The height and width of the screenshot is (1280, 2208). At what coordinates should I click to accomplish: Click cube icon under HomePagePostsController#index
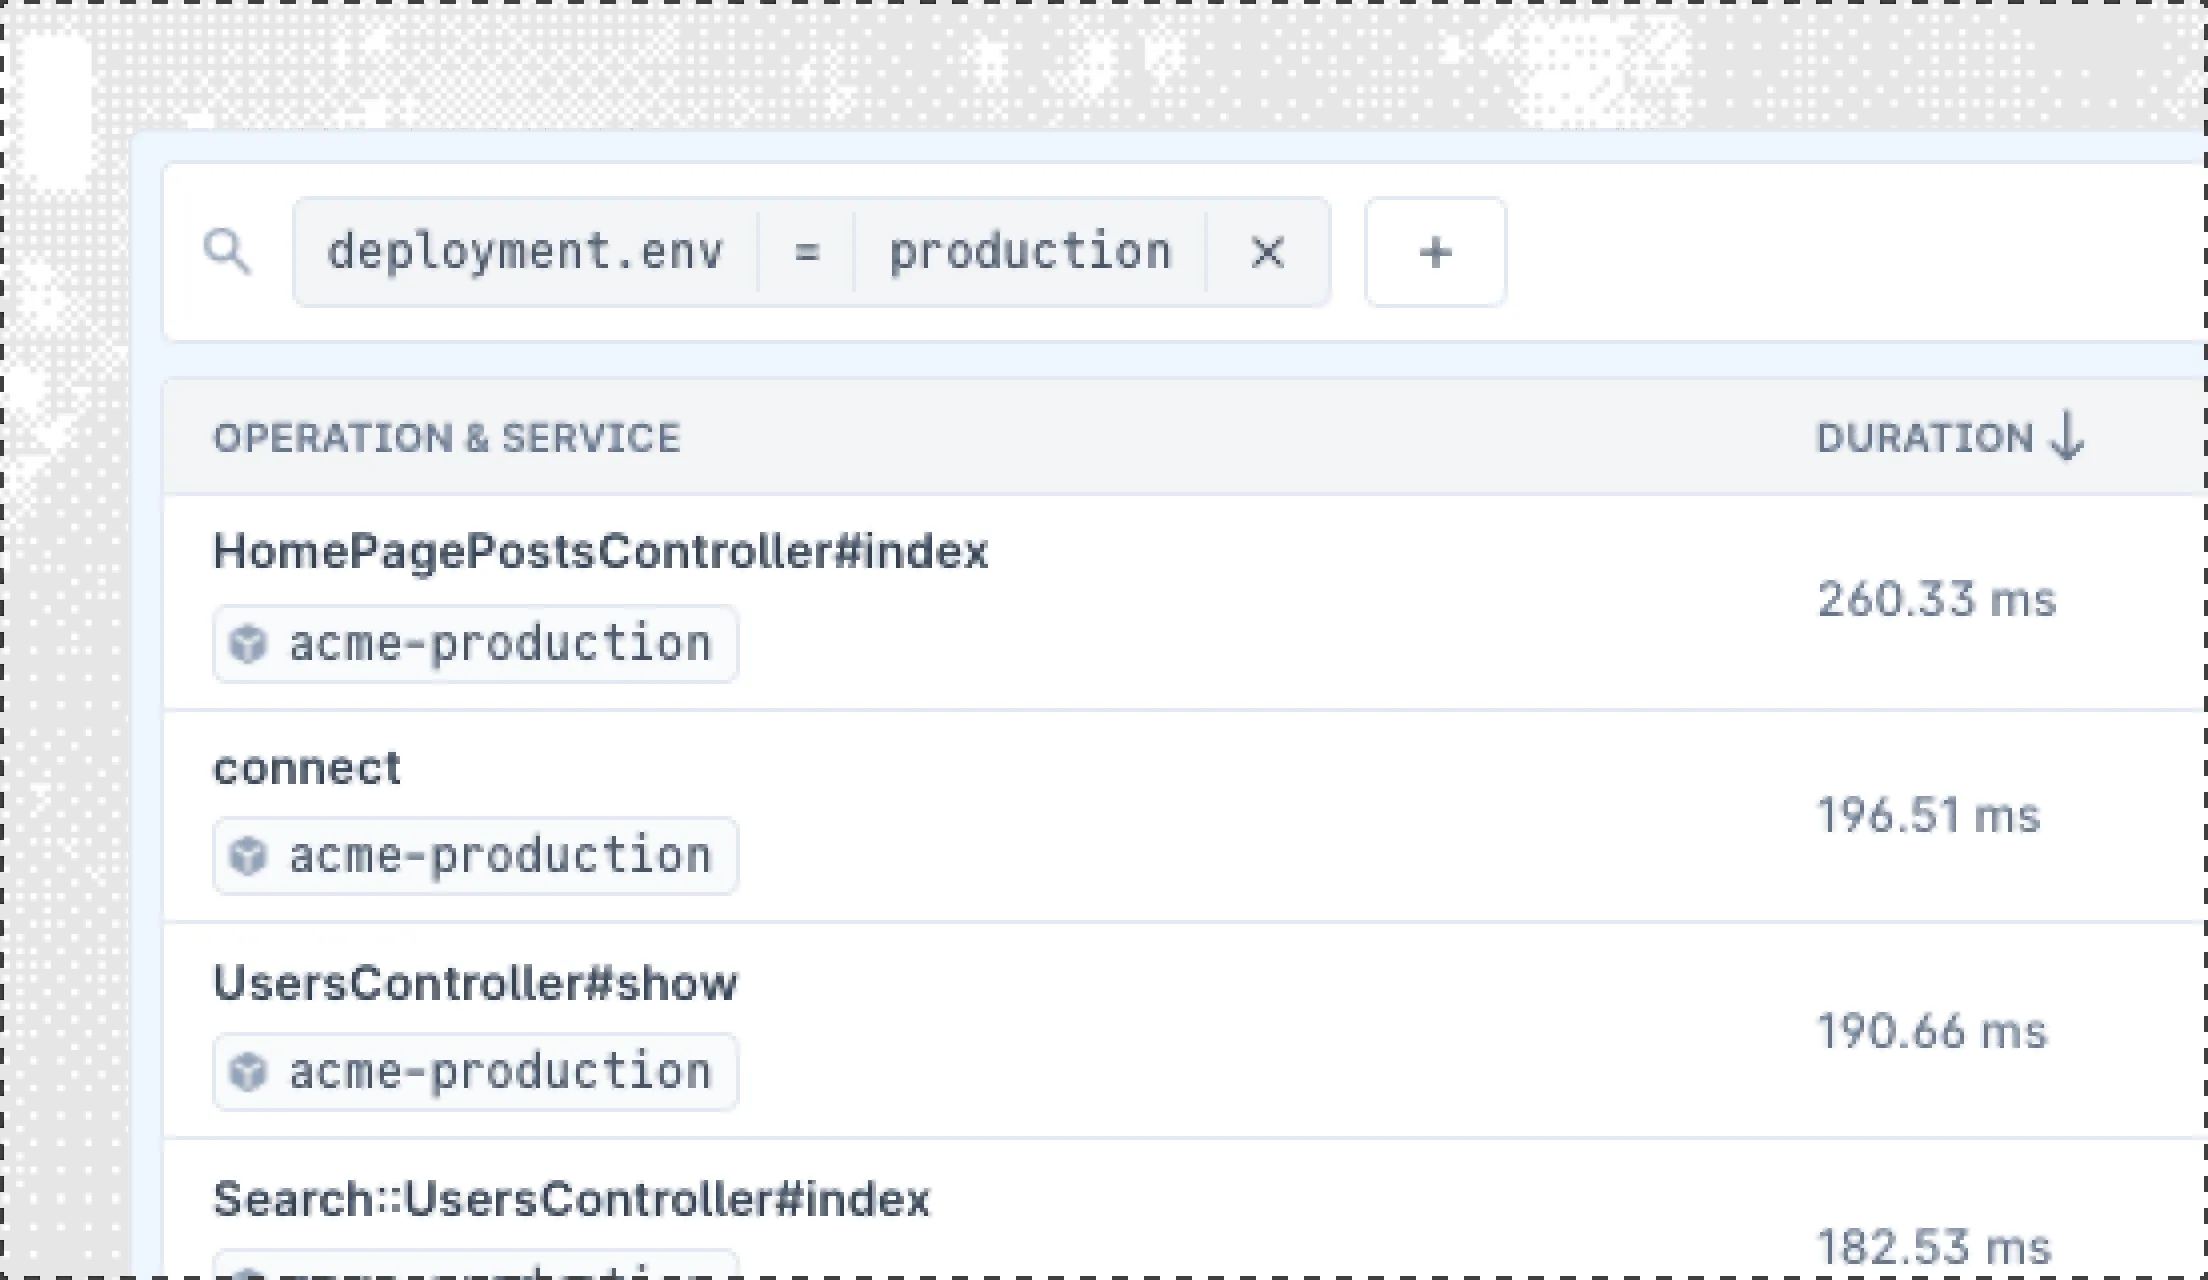point(248,644)
